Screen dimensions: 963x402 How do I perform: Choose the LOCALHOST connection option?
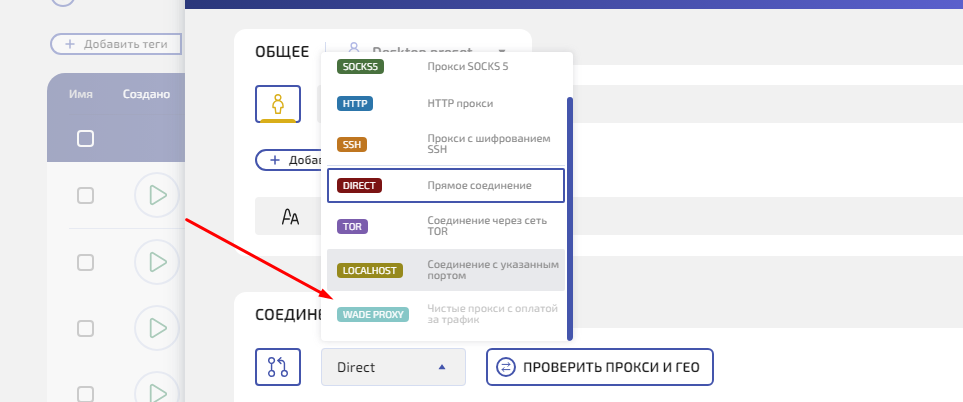446,270
